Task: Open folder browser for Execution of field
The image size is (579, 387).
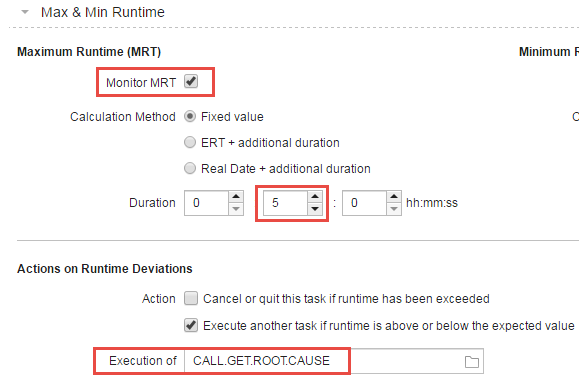Action: [x=472, y=362]
